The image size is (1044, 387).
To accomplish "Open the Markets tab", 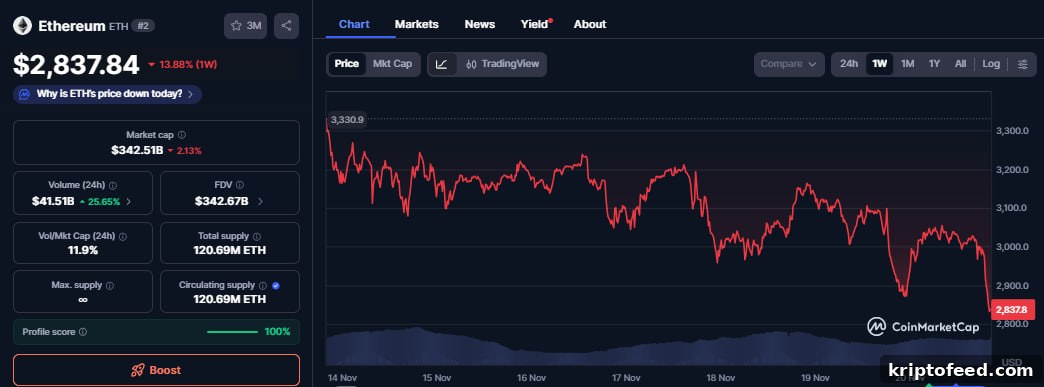I will point(417,24).
